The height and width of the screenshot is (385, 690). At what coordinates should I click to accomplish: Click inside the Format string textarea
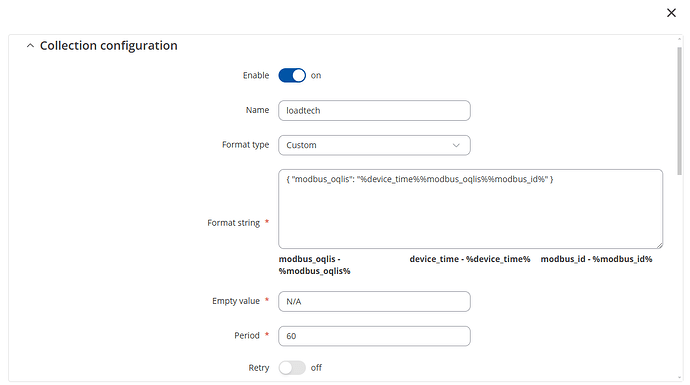click(x=470, y=209)
